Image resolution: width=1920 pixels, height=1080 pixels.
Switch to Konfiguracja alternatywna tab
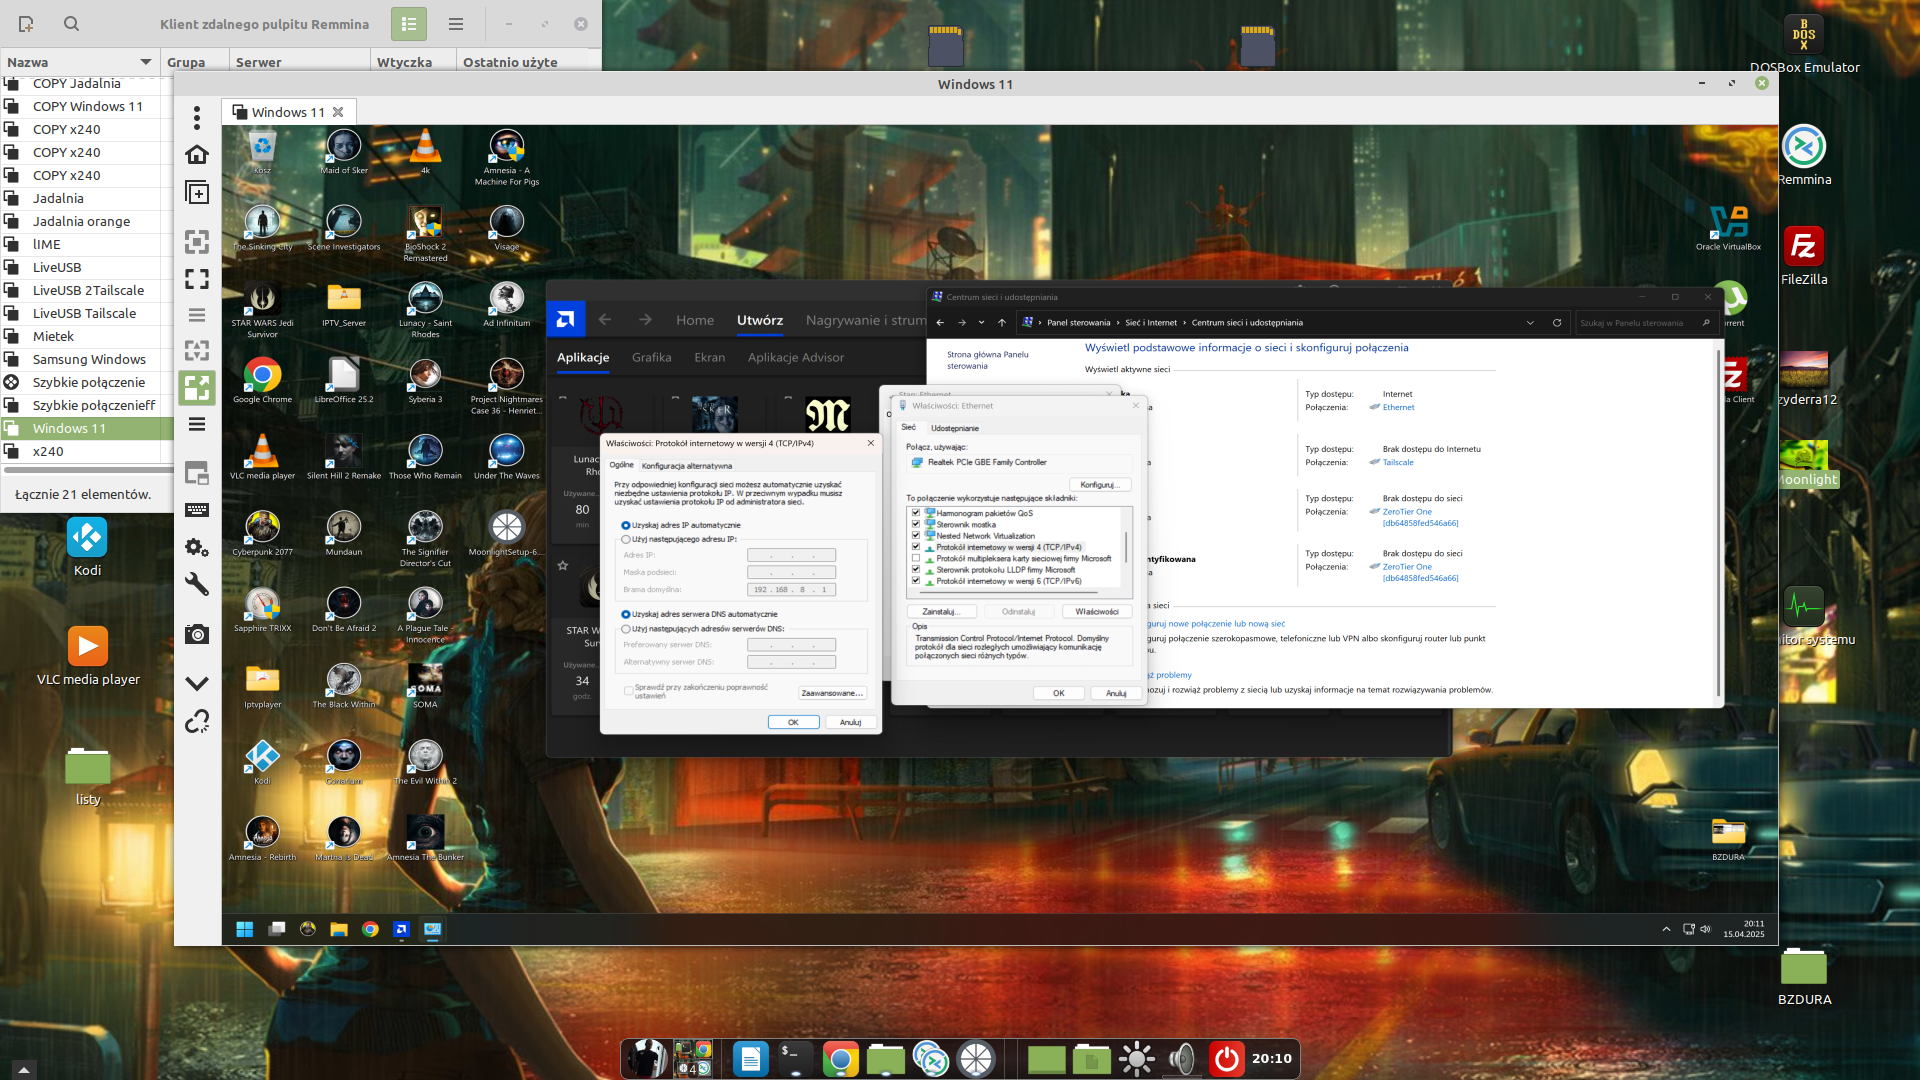point(686,466)
